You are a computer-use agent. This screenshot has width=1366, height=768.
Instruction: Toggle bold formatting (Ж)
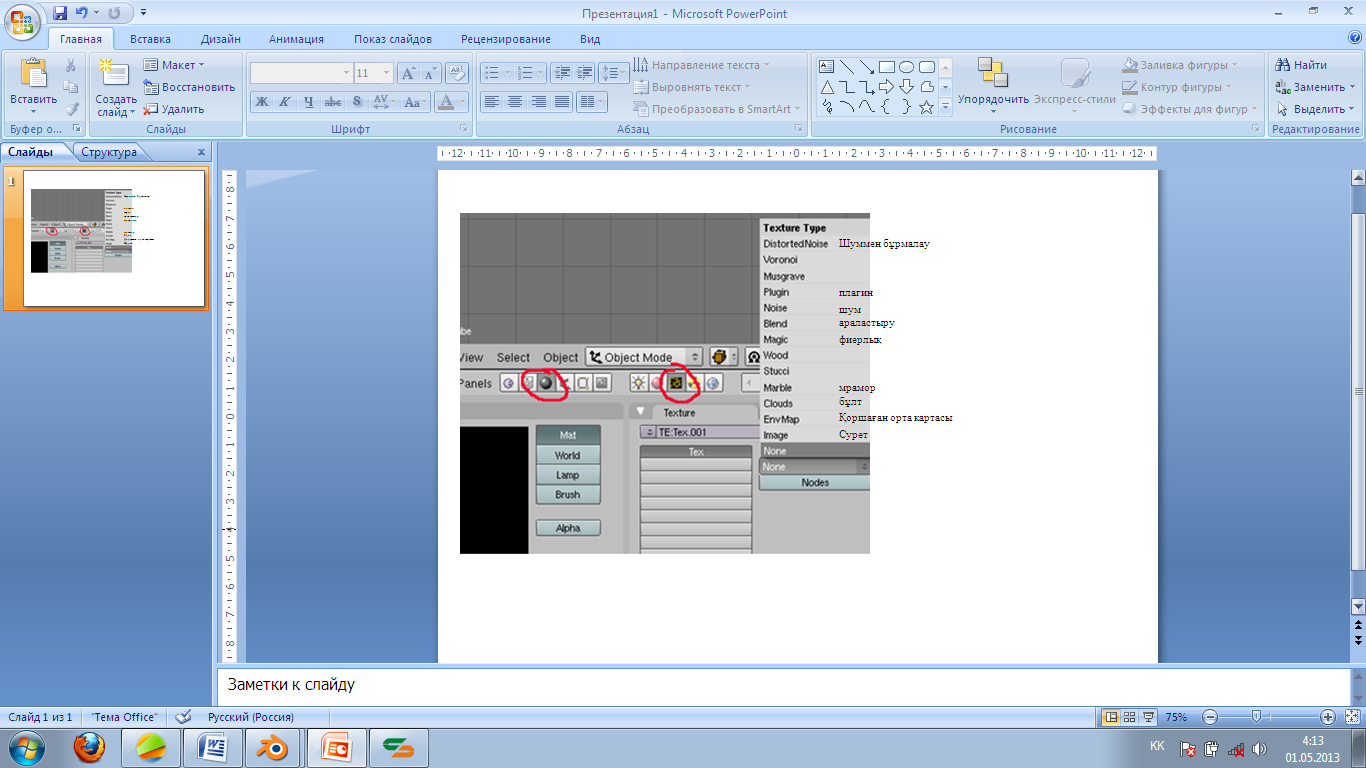(x=261, y=102)
